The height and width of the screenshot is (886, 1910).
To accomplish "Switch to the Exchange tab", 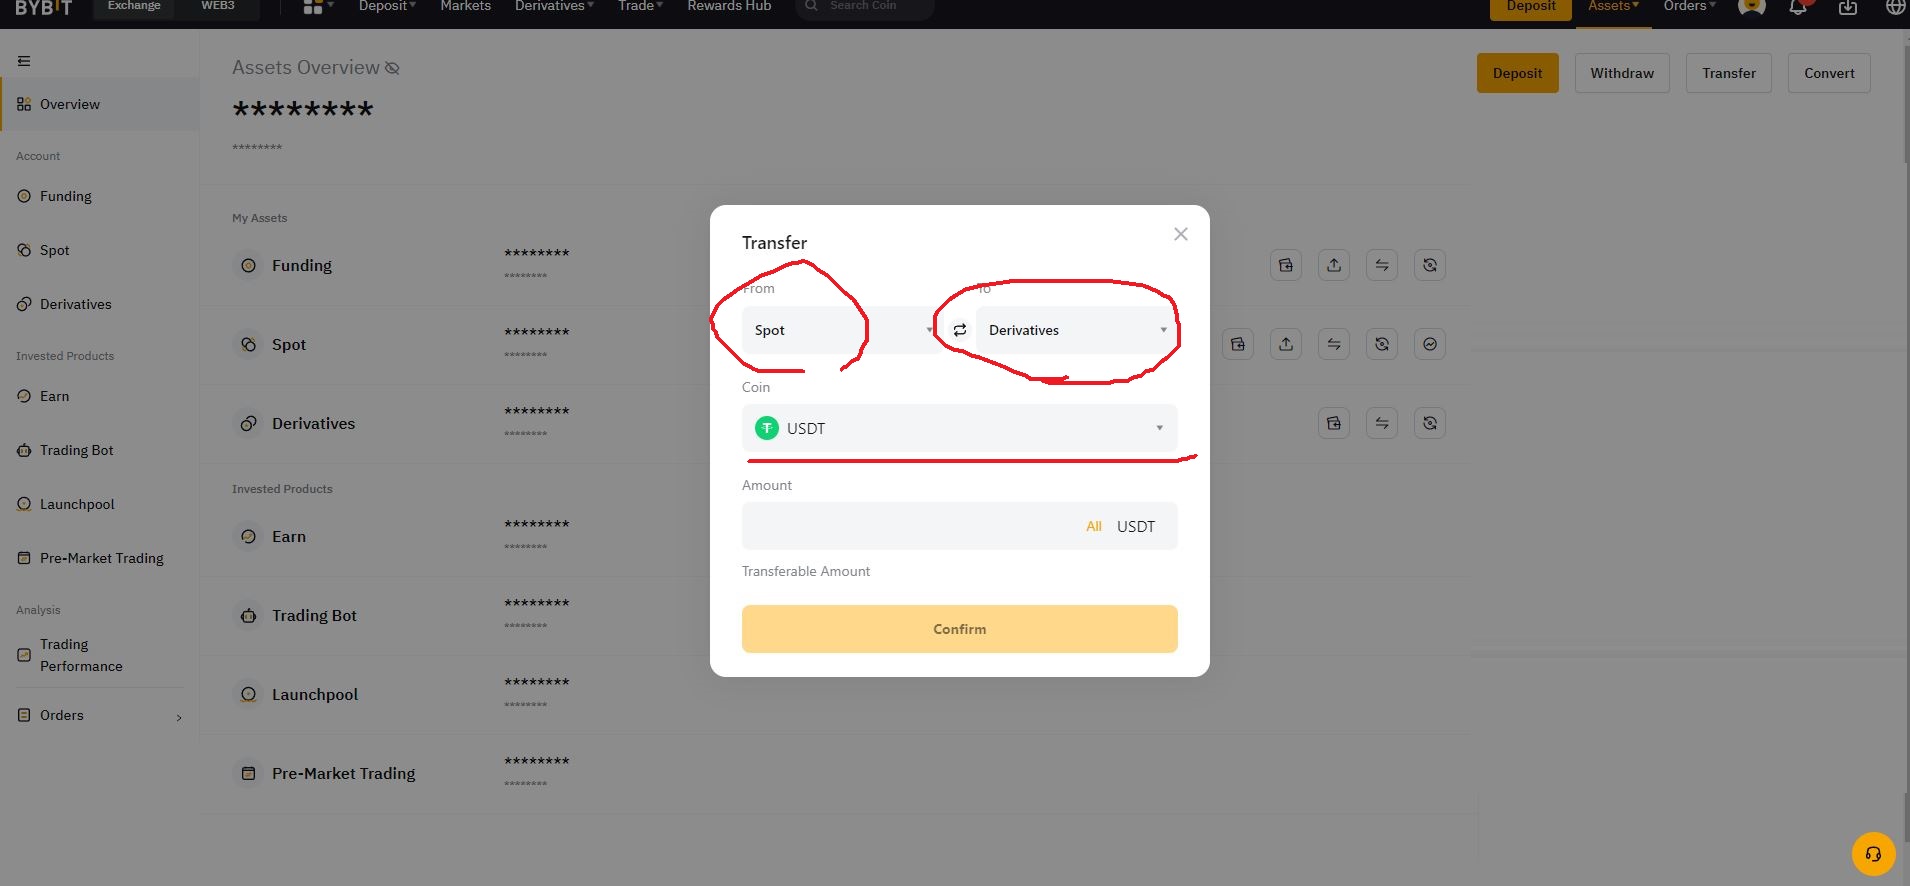I will click(x=134, y=6).
